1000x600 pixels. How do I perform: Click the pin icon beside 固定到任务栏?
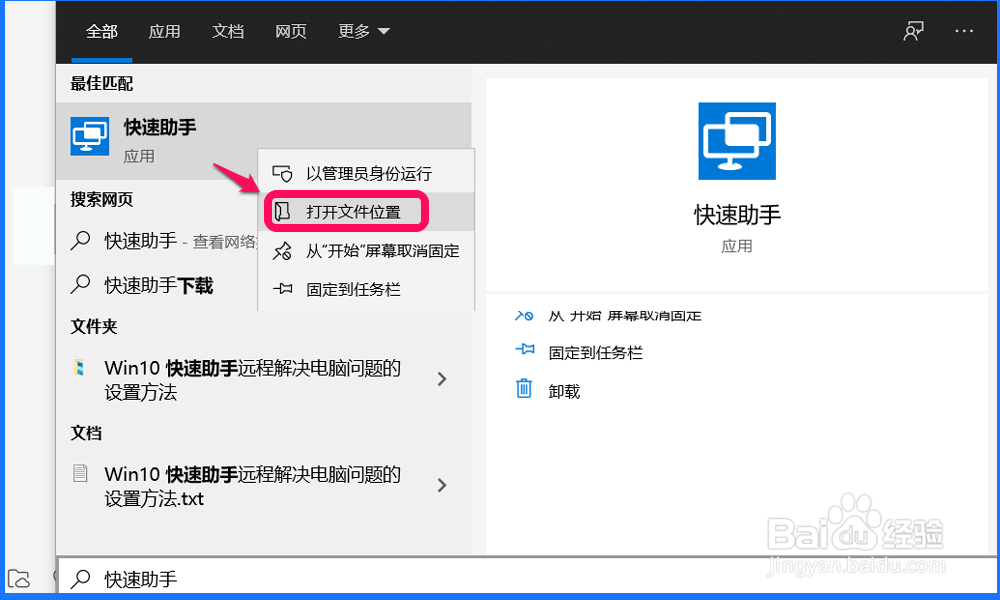coord(524,352)
